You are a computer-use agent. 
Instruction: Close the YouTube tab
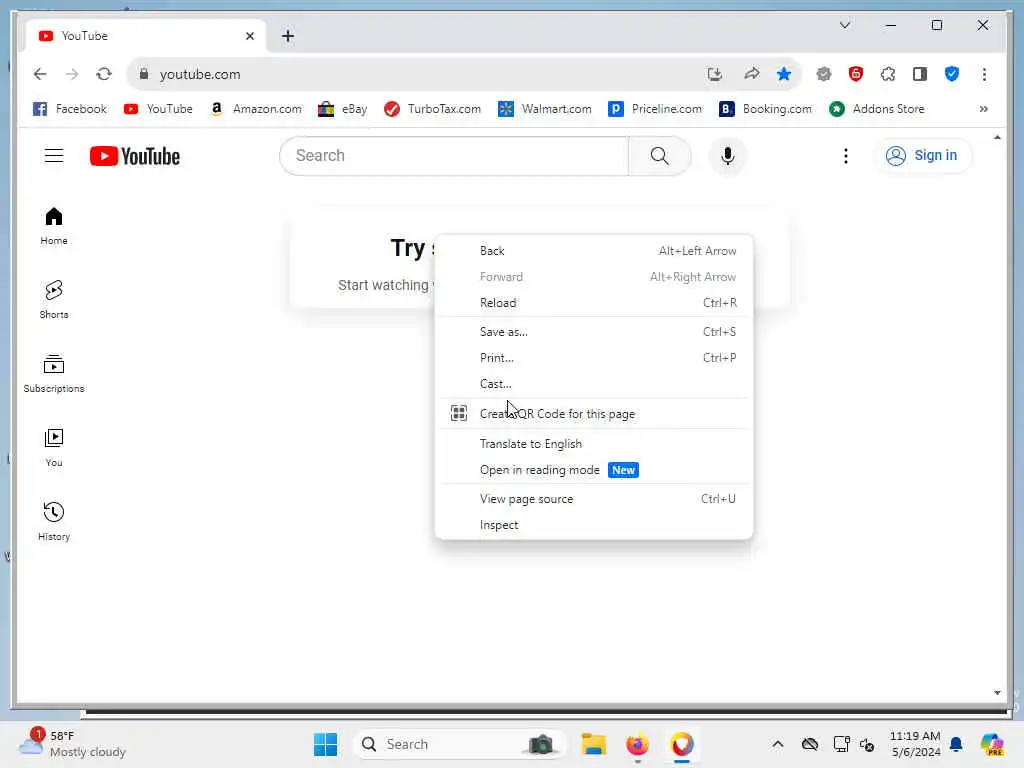click(x=249, y=36)
